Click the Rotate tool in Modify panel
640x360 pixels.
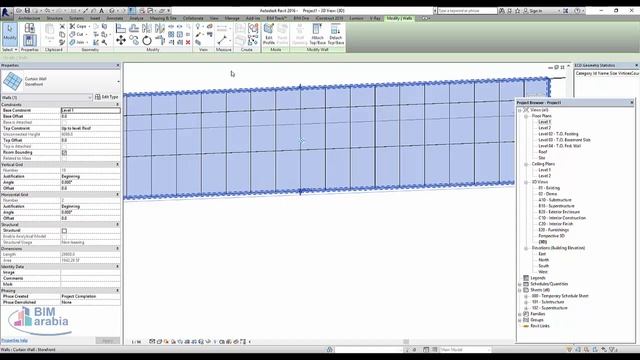tap(147, 40)
